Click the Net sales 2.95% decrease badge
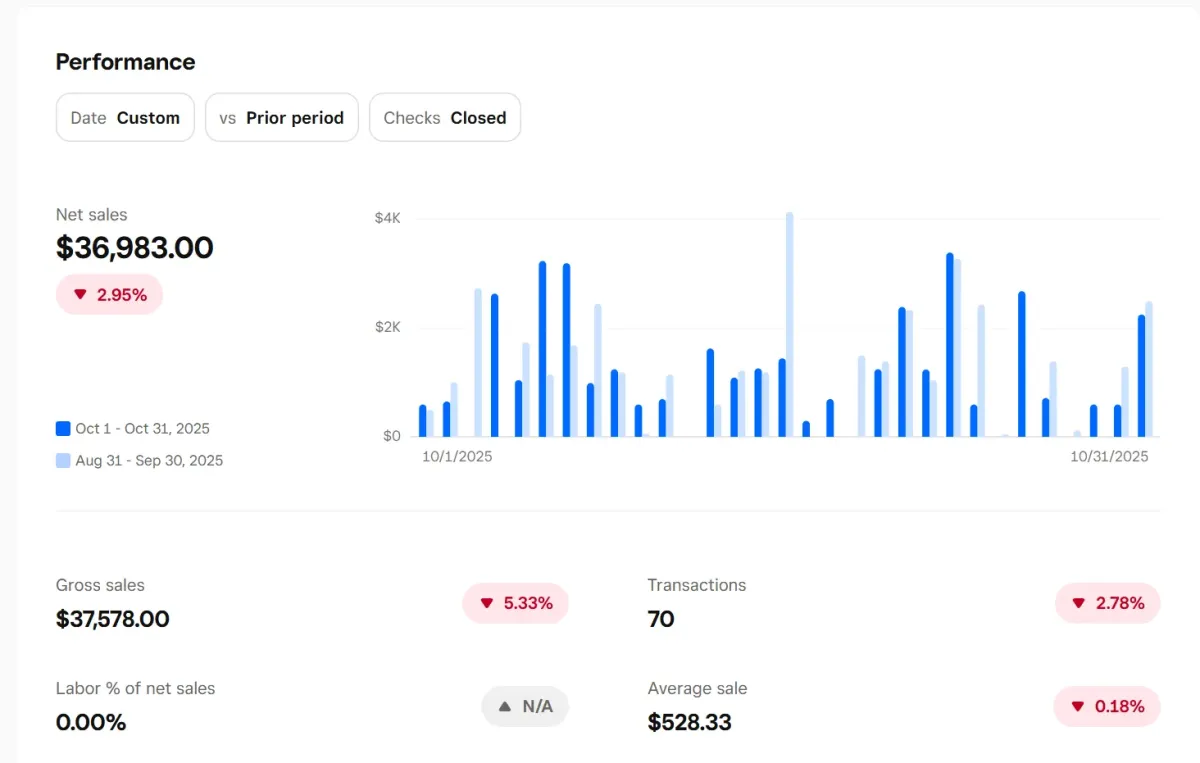Screen dimensions: 1200x763 click(x=110, y=295)
